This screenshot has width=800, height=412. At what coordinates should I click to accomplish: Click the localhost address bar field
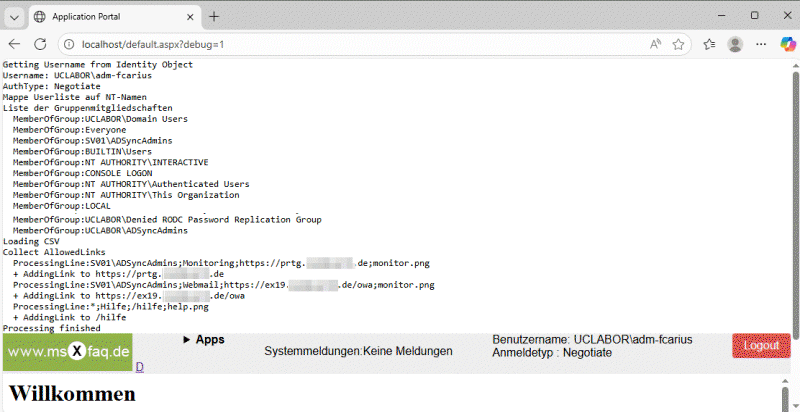pyautogui.click(x=350, y=44)
